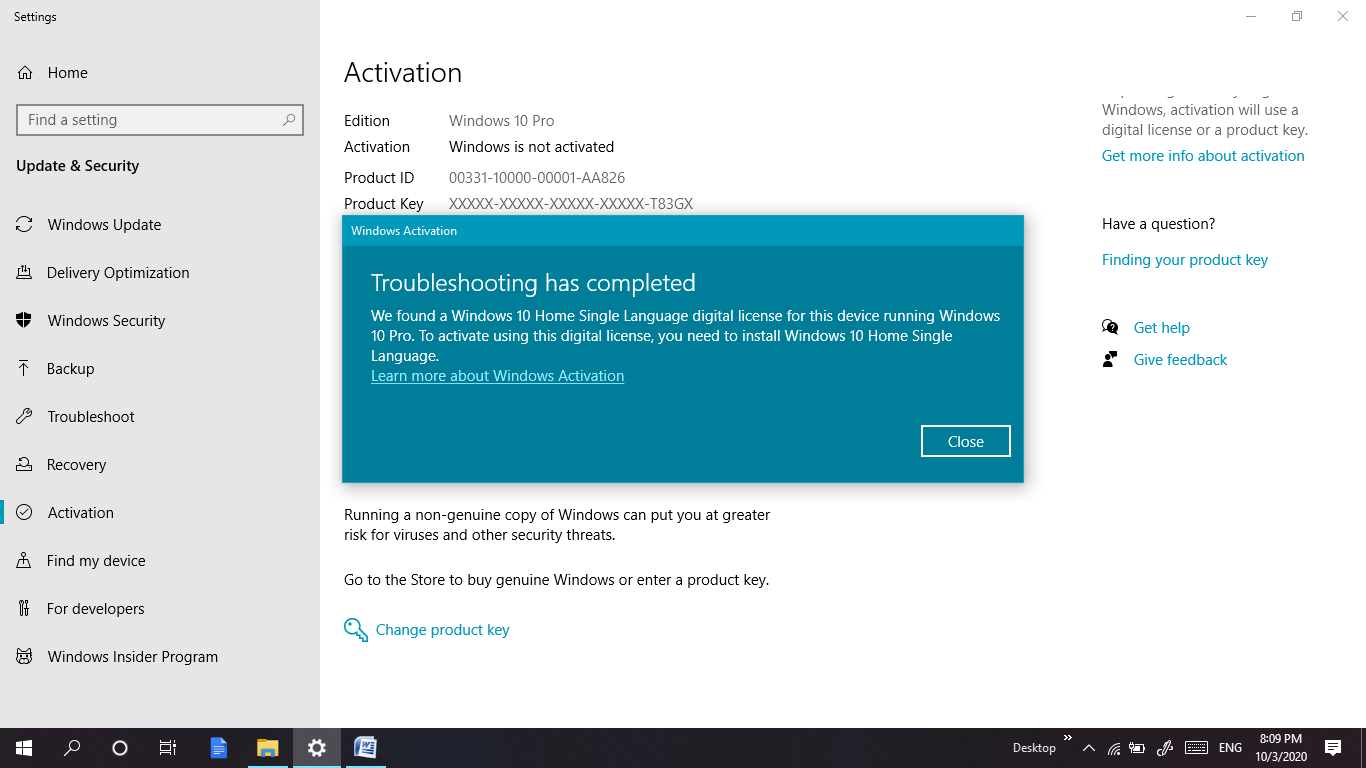The width and height of the screenshot is (1366, 768).
Task: Select Troubleshoot in sidebar
Action: [91, 417]
